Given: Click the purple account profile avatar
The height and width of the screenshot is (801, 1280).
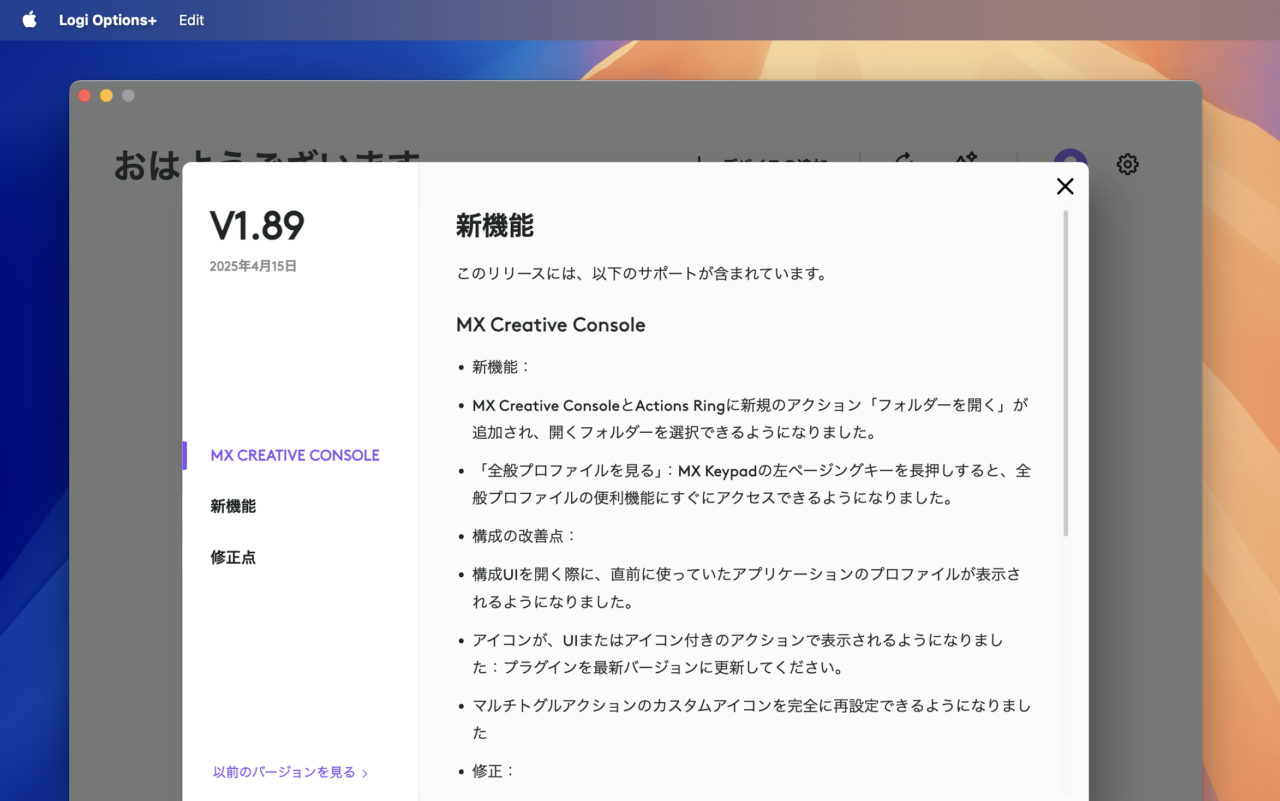Looking at the screenshot, I should click(1070, 158).
